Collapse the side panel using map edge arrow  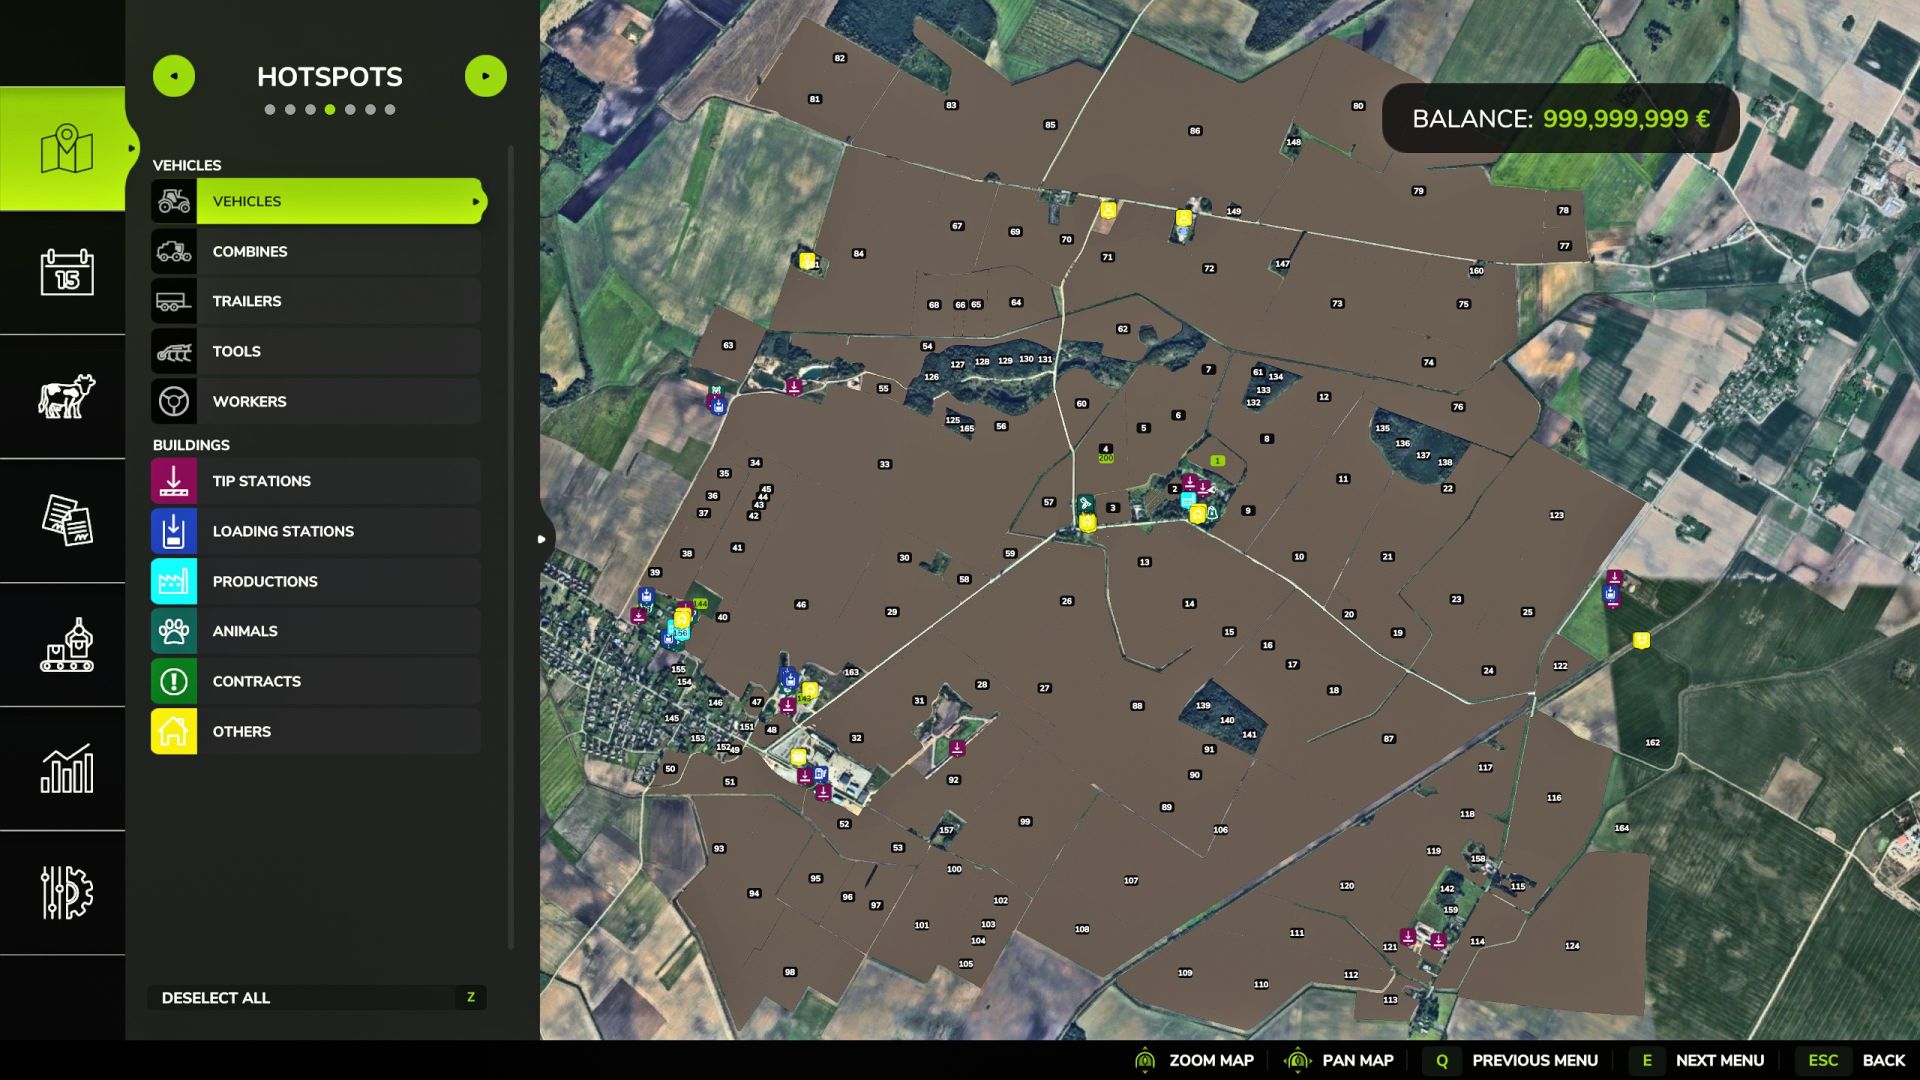[x=542, y=539]
